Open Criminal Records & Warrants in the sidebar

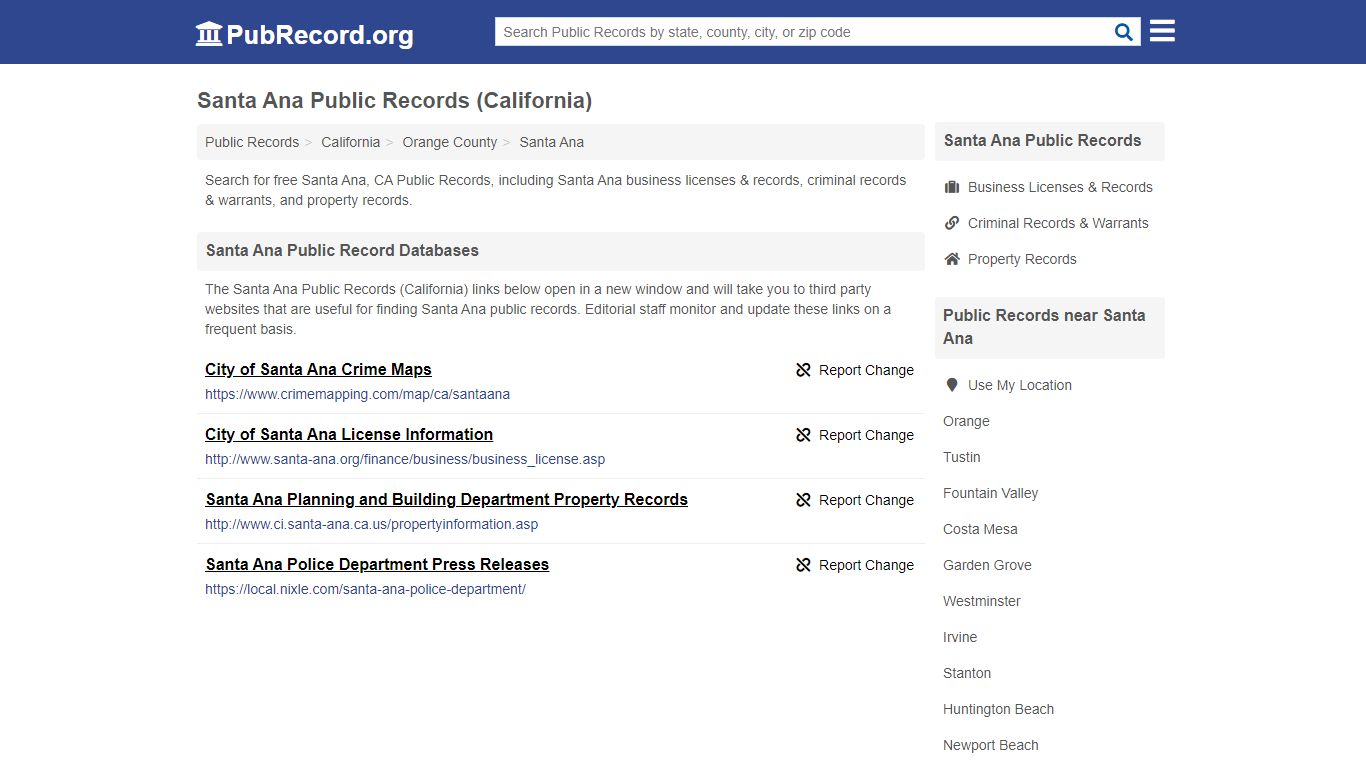[x=1058, y=223]
